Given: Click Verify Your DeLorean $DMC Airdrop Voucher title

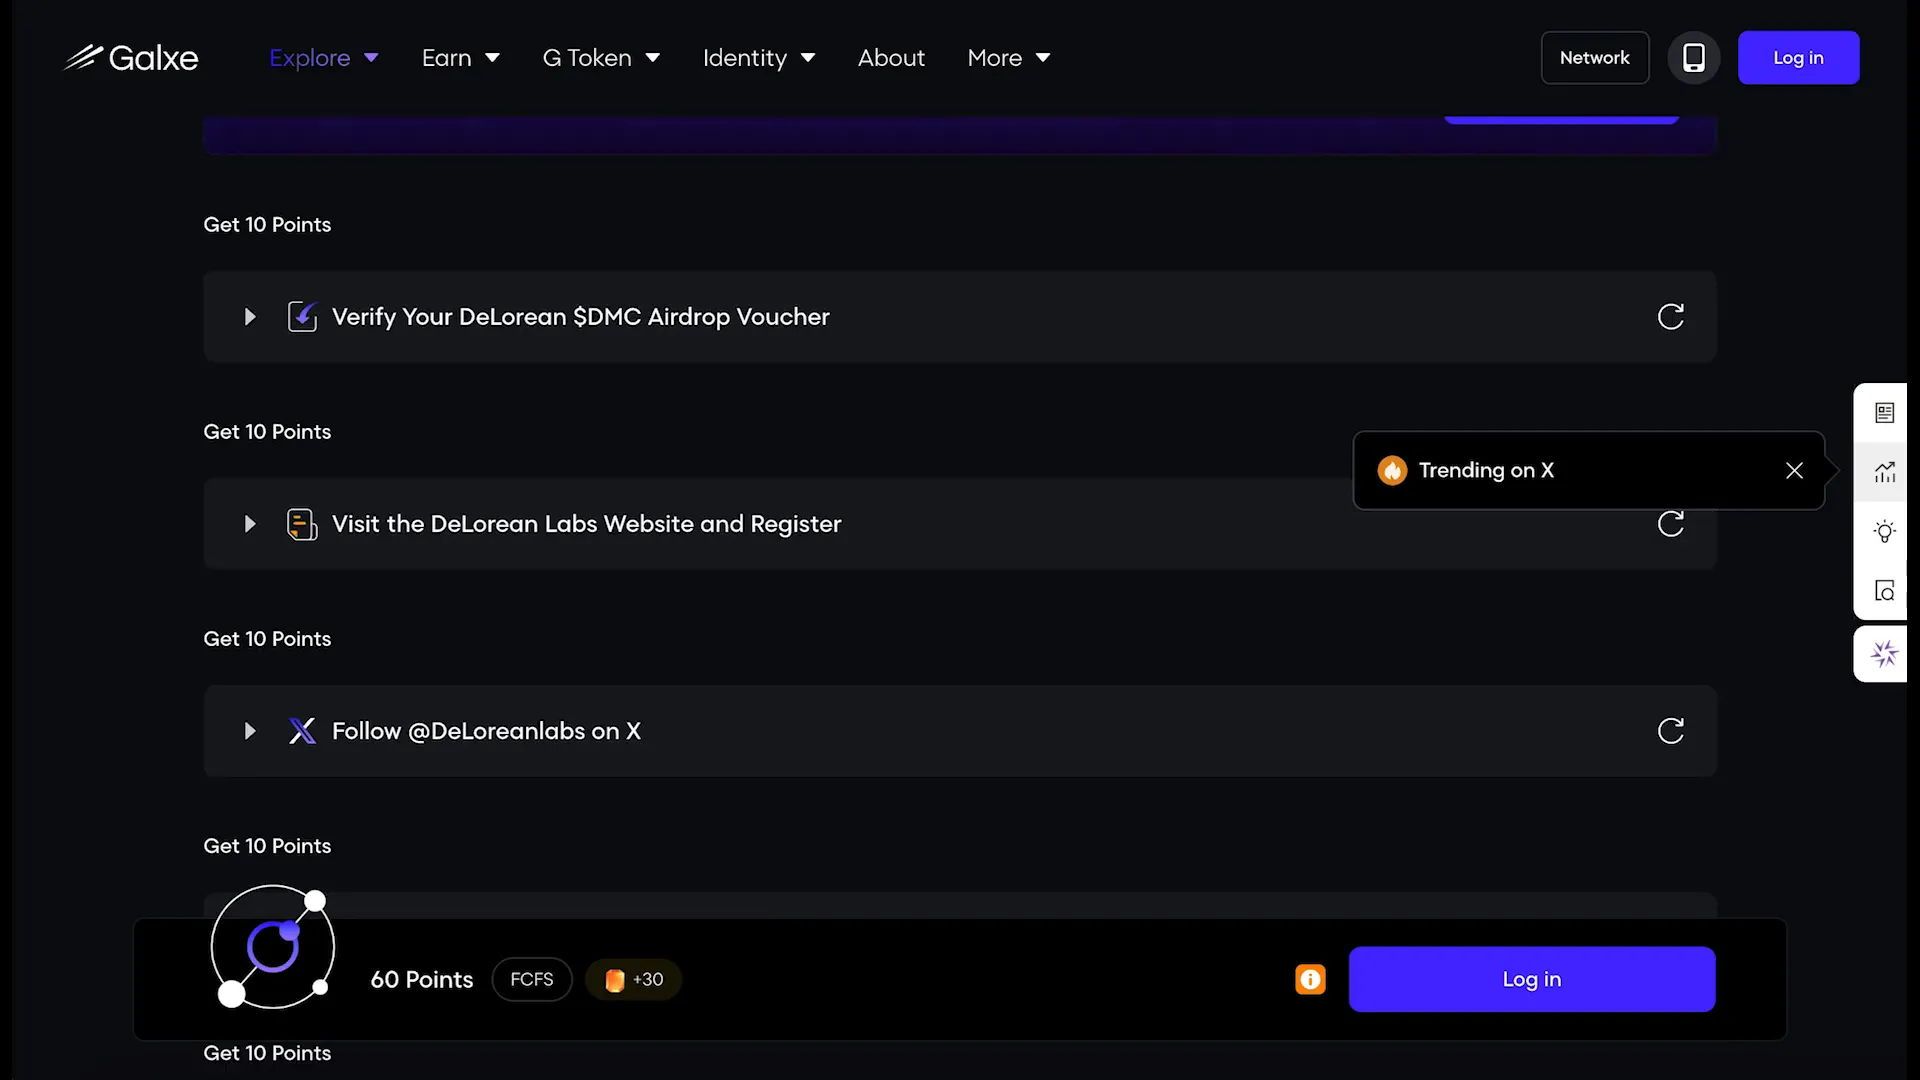Looking at the screenshot, I should click(x=581, y=317).
